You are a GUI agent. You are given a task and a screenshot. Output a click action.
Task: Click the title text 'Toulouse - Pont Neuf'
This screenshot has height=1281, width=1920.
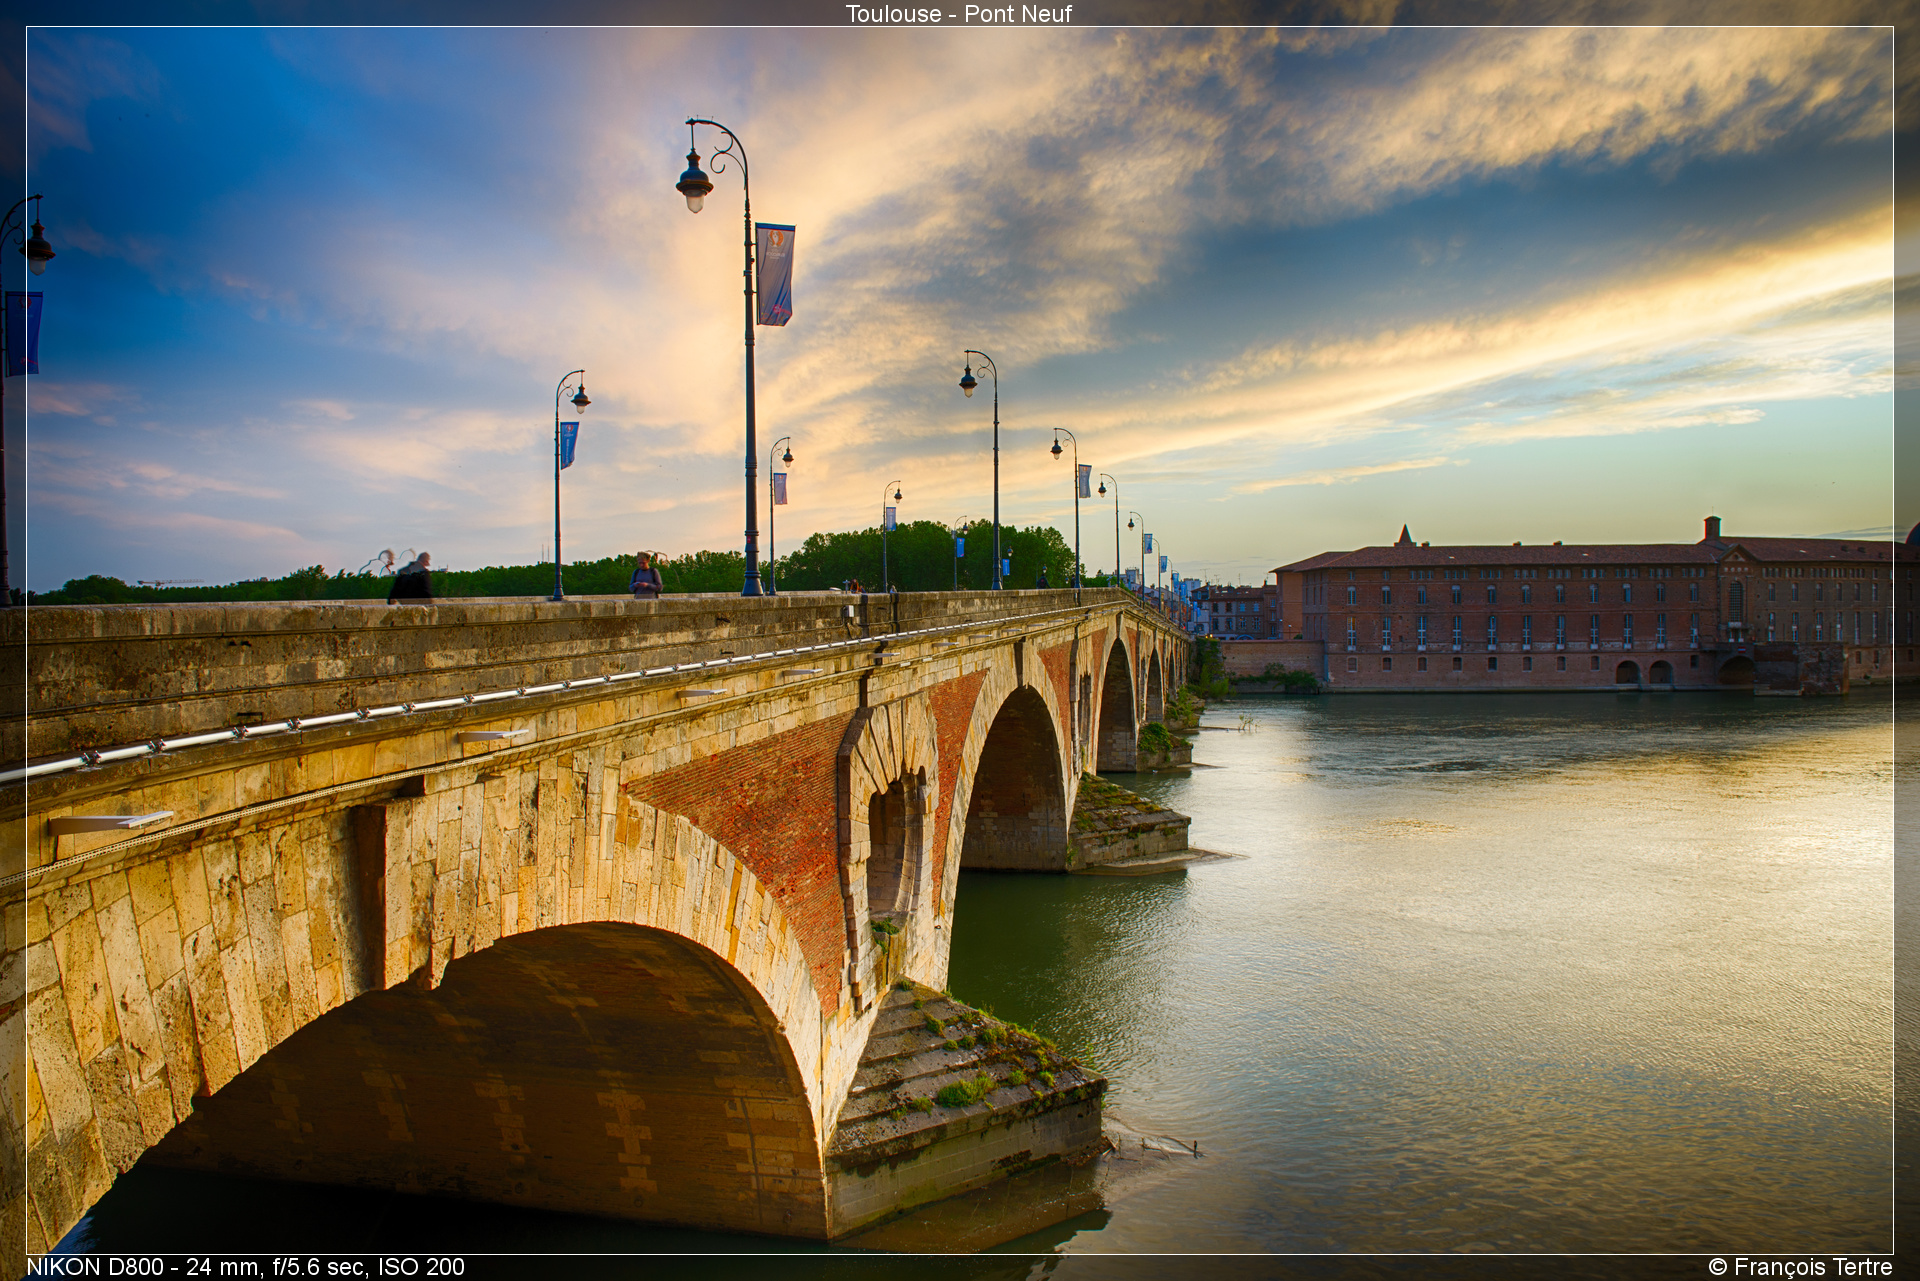tap(958, 14)
